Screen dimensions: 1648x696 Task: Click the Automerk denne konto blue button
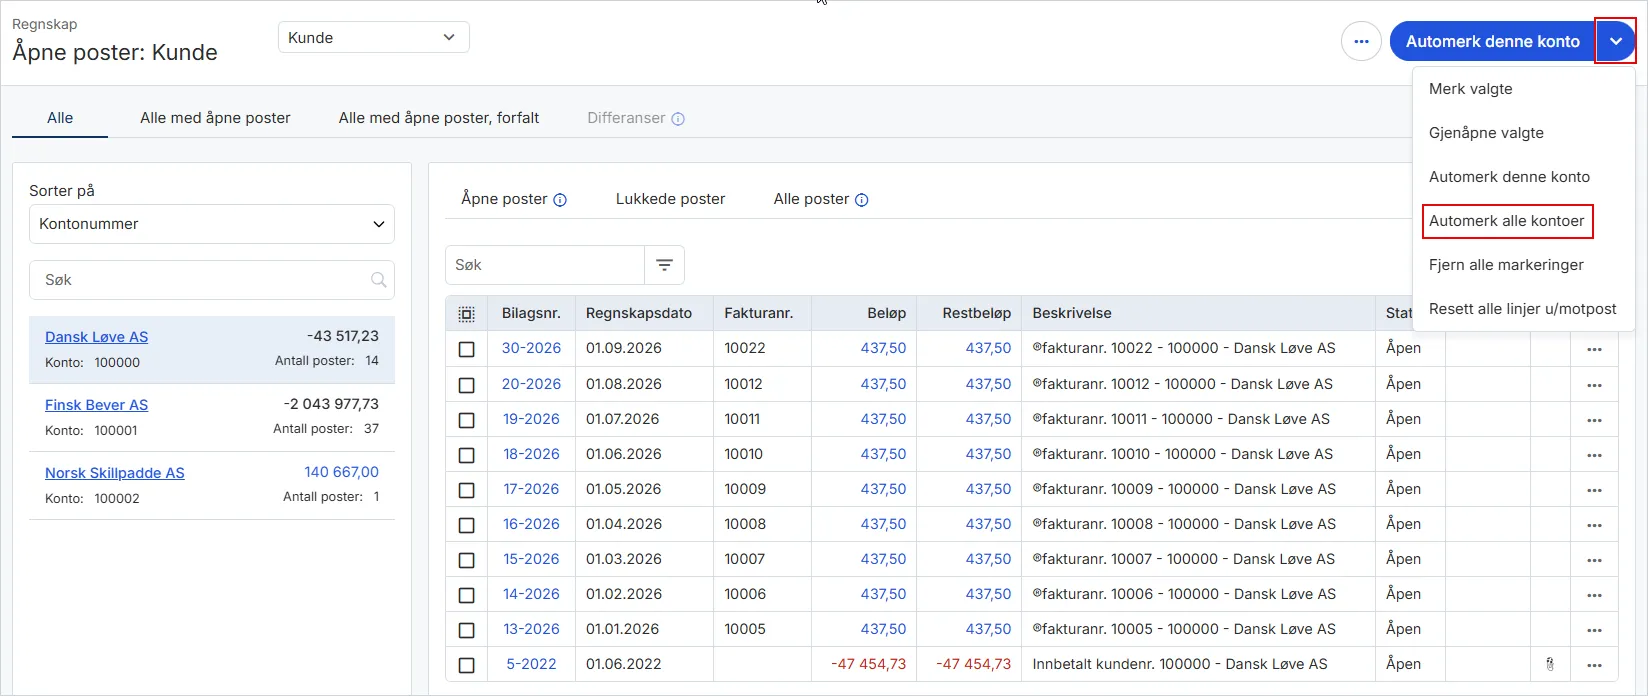(x=1492, y=41)
